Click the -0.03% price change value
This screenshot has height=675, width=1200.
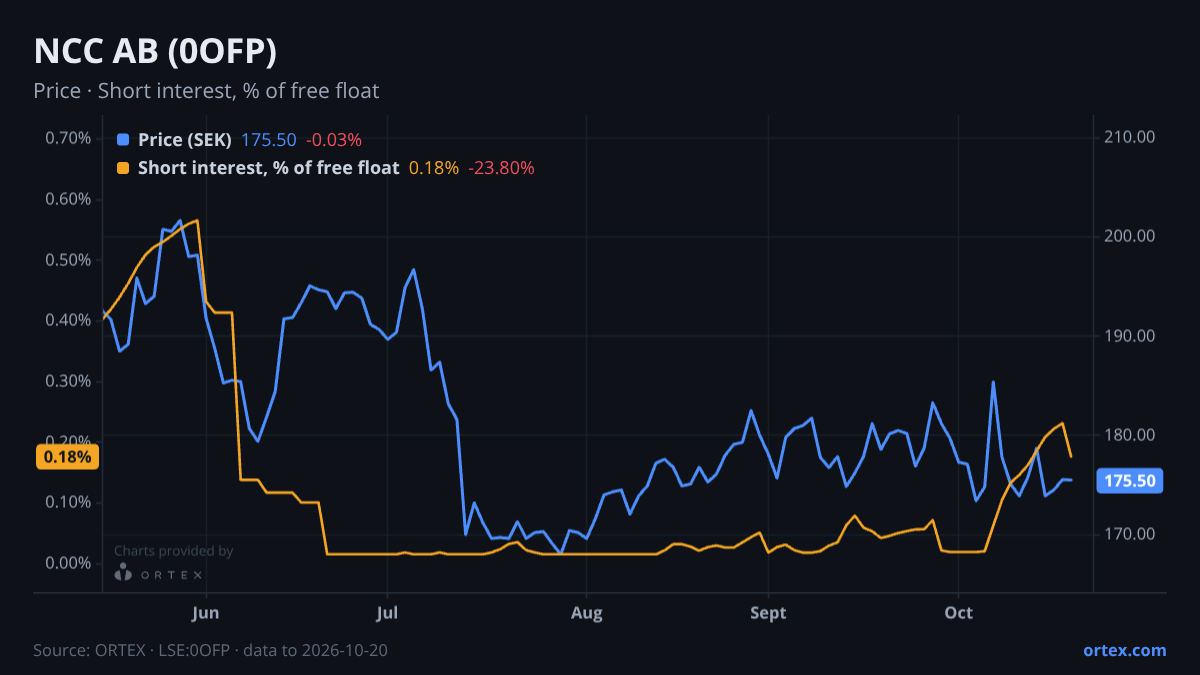pyautogui.click(x=334, y=140)
